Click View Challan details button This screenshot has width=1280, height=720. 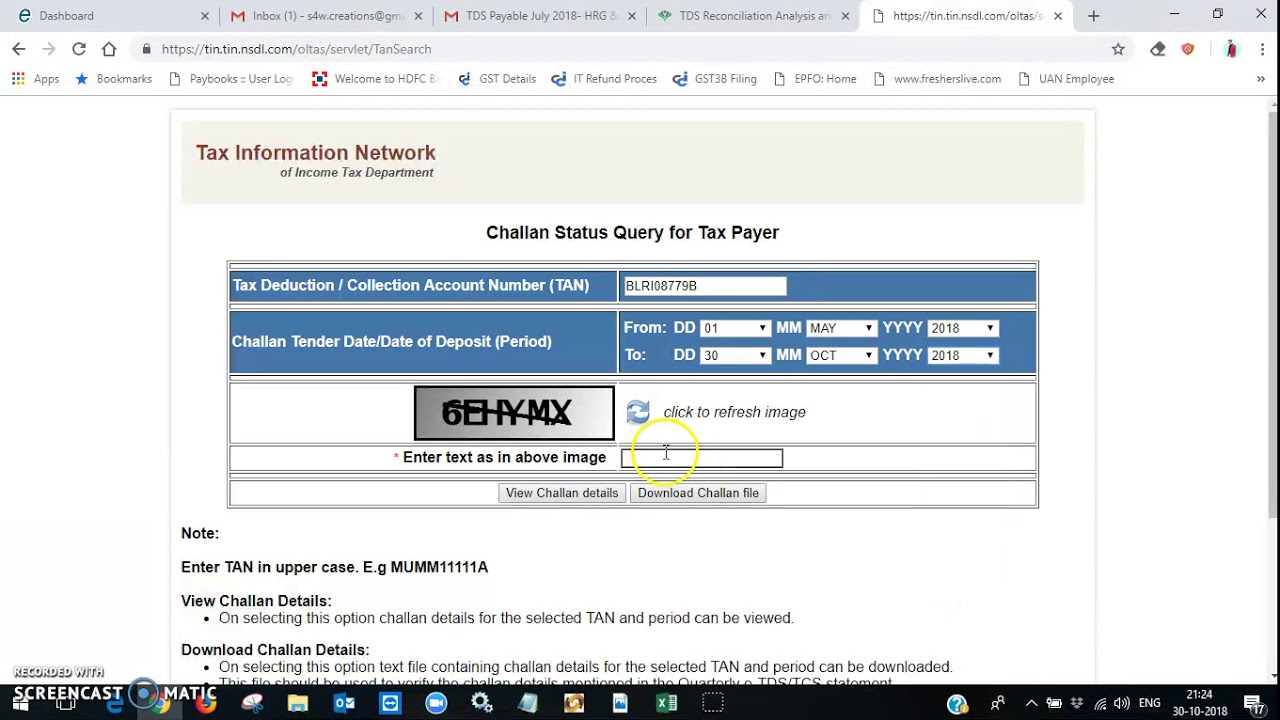562,493
